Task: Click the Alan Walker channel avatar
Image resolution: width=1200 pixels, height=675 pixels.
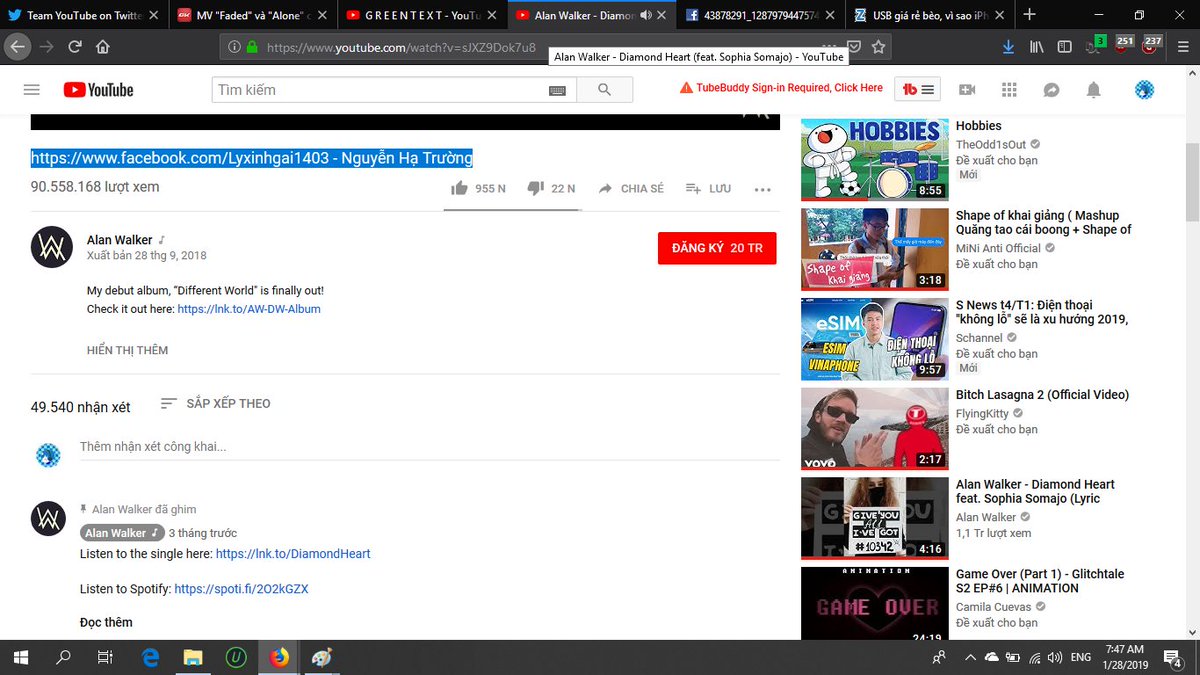Action: (51, 247)
